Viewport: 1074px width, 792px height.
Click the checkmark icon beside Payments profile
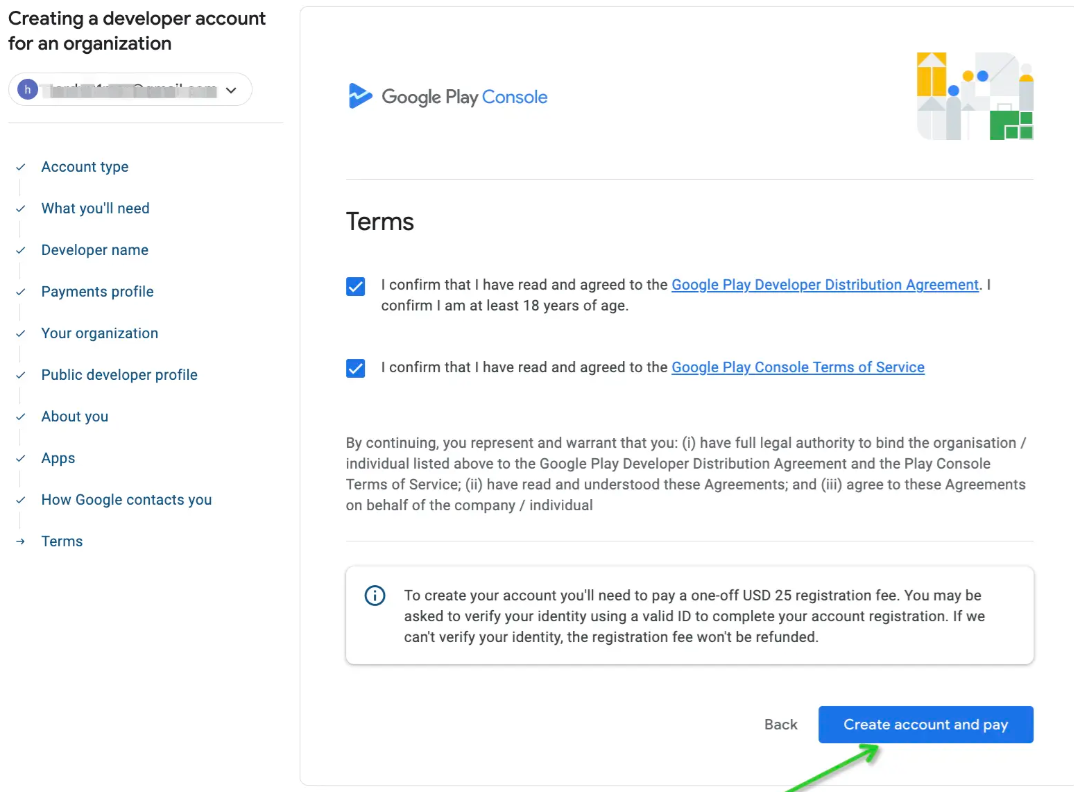[20, 292]
